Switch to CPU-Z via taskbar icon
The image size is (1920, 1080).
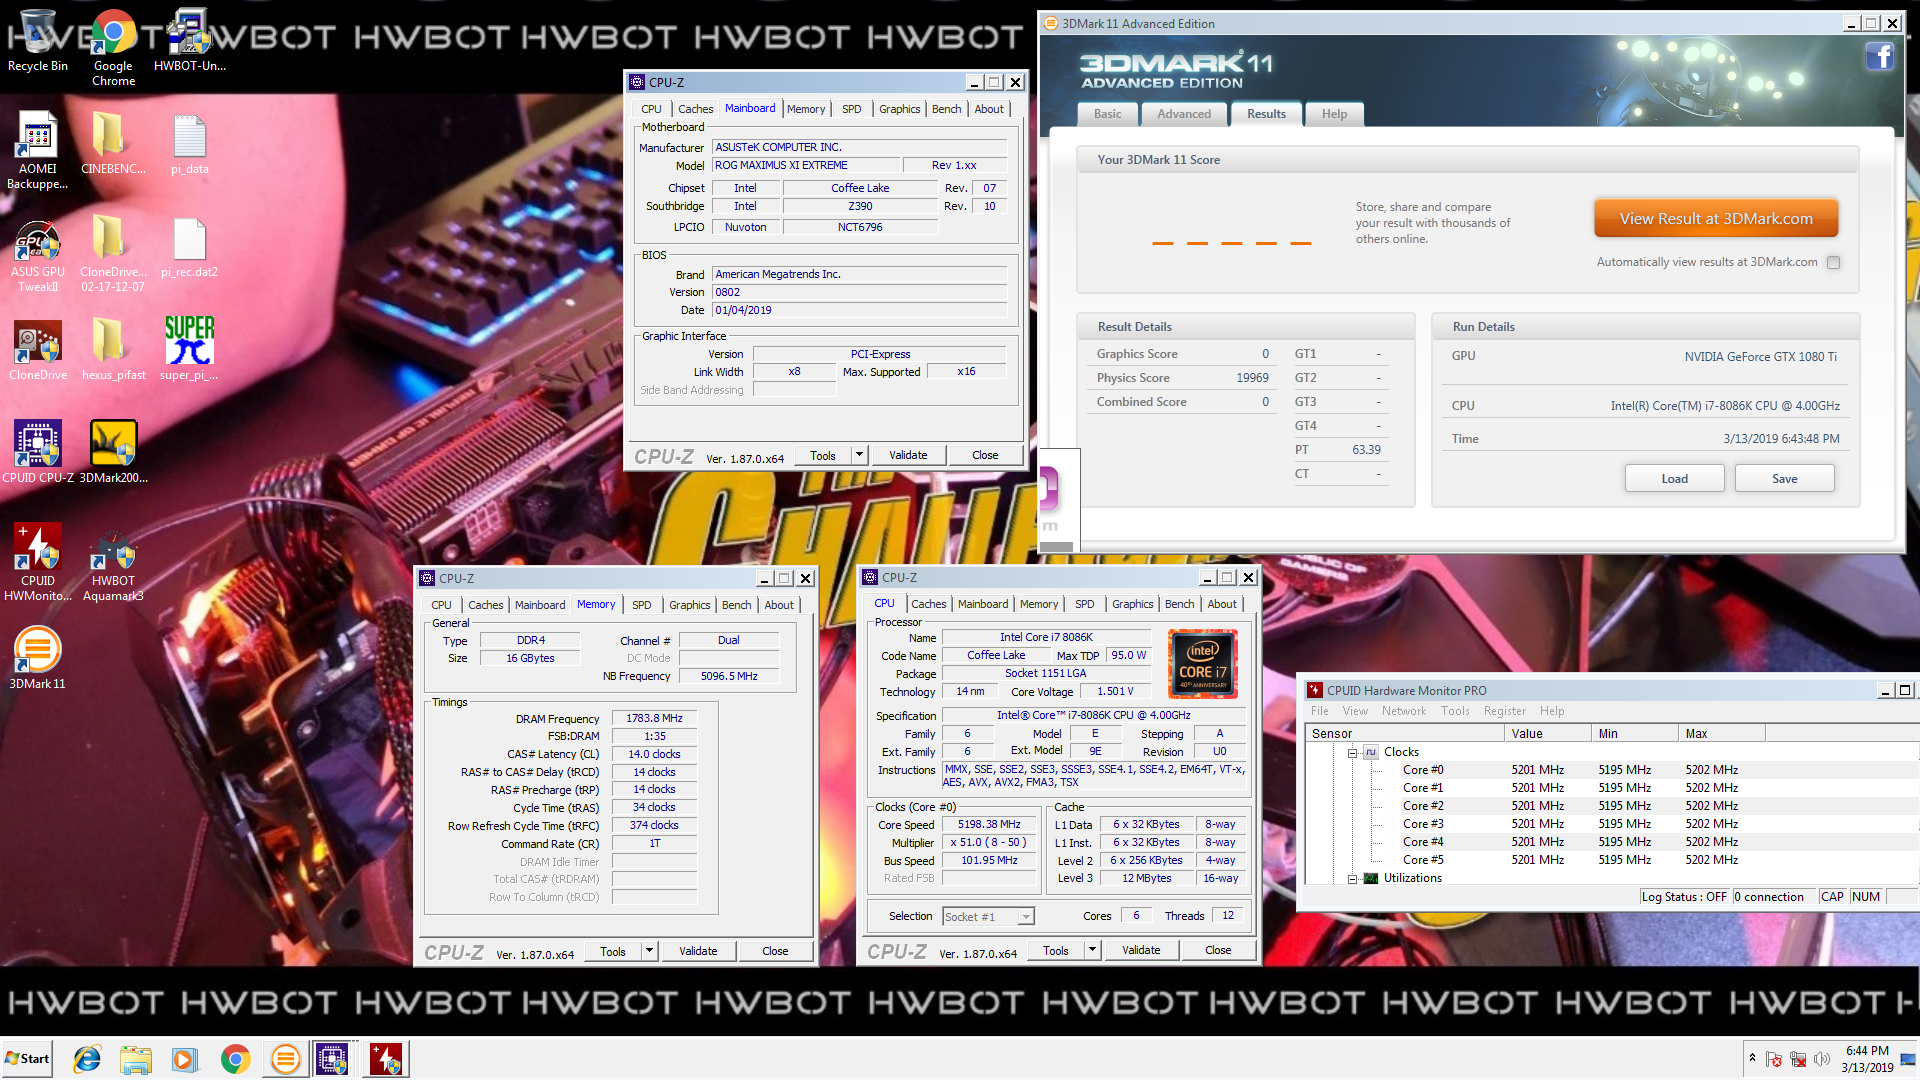coord(332,1059)
